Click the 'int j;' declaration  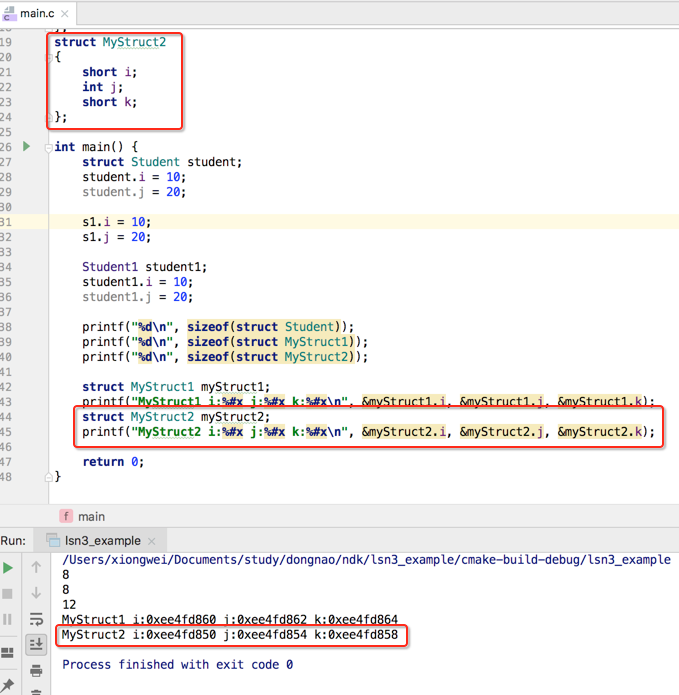[x=102, y=87]
